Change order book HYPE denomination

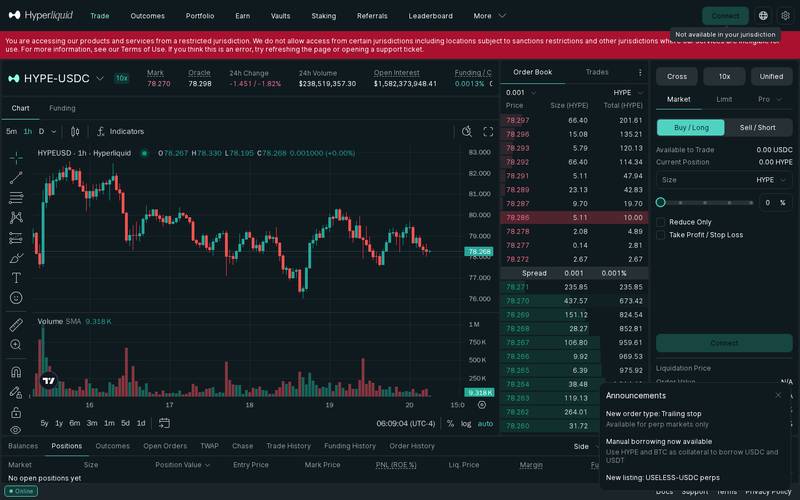[628, 92]
